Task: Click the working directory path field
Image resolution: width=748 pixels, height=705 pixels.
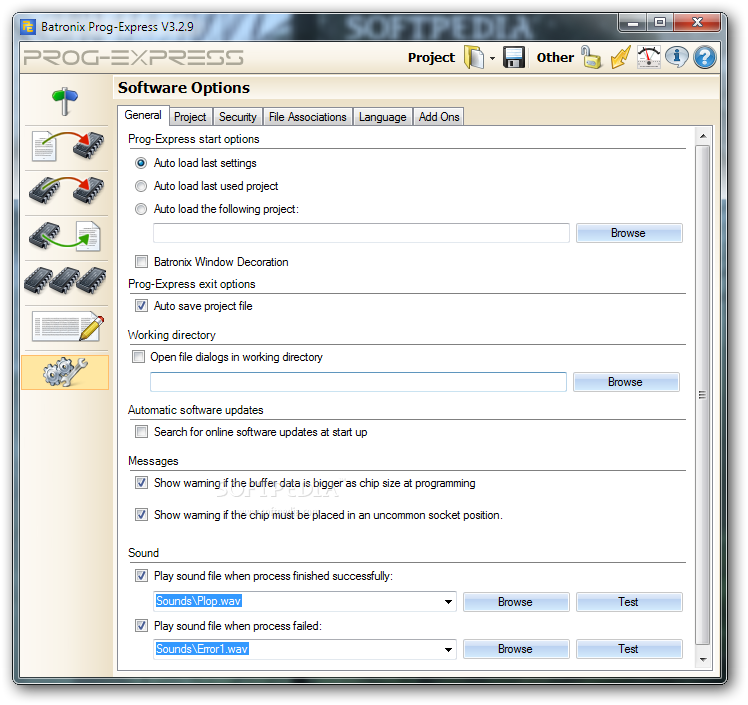Action: pos(358,382)
